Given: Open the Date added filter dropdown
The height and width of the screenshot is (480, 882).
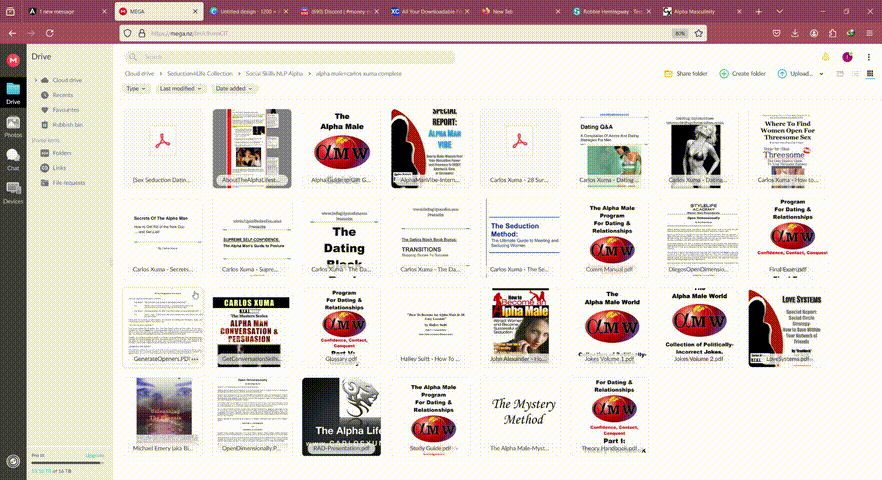Looking at the screenshot, I should pyautogui.click(x=233, y=88).
